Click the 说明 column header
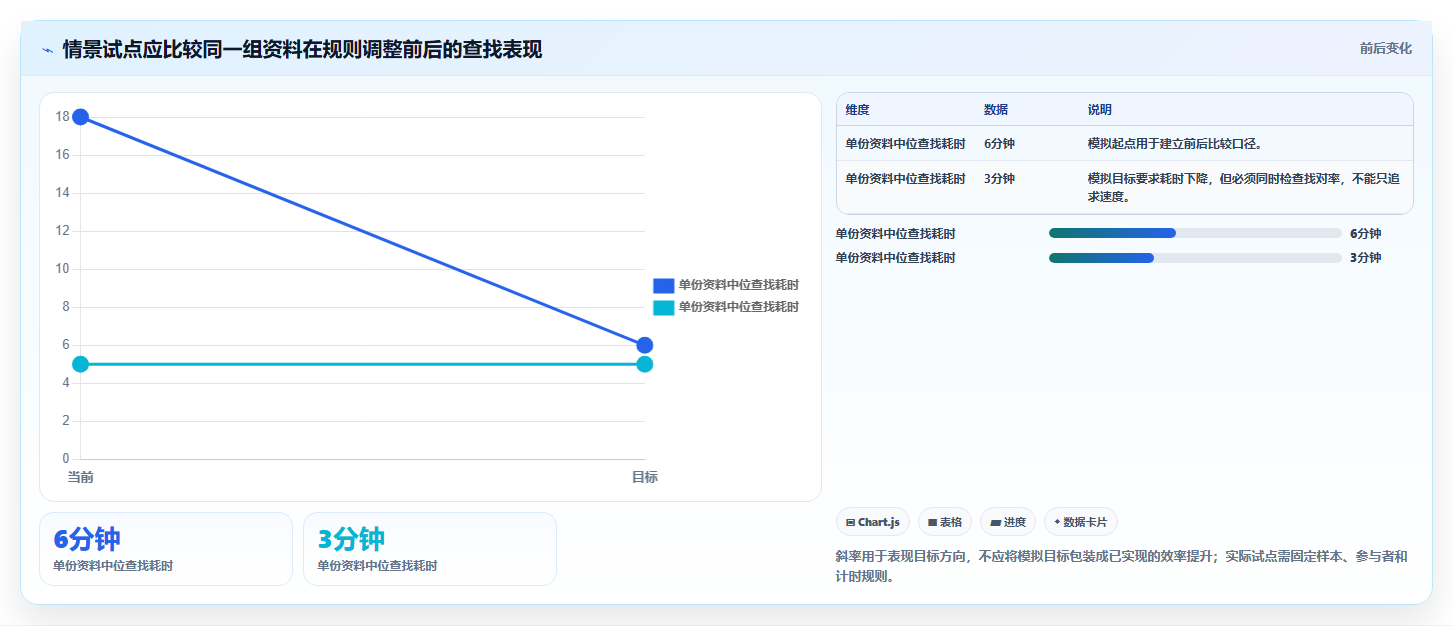This screenshot has width=1453, height=626. [x=1100, y=110]
